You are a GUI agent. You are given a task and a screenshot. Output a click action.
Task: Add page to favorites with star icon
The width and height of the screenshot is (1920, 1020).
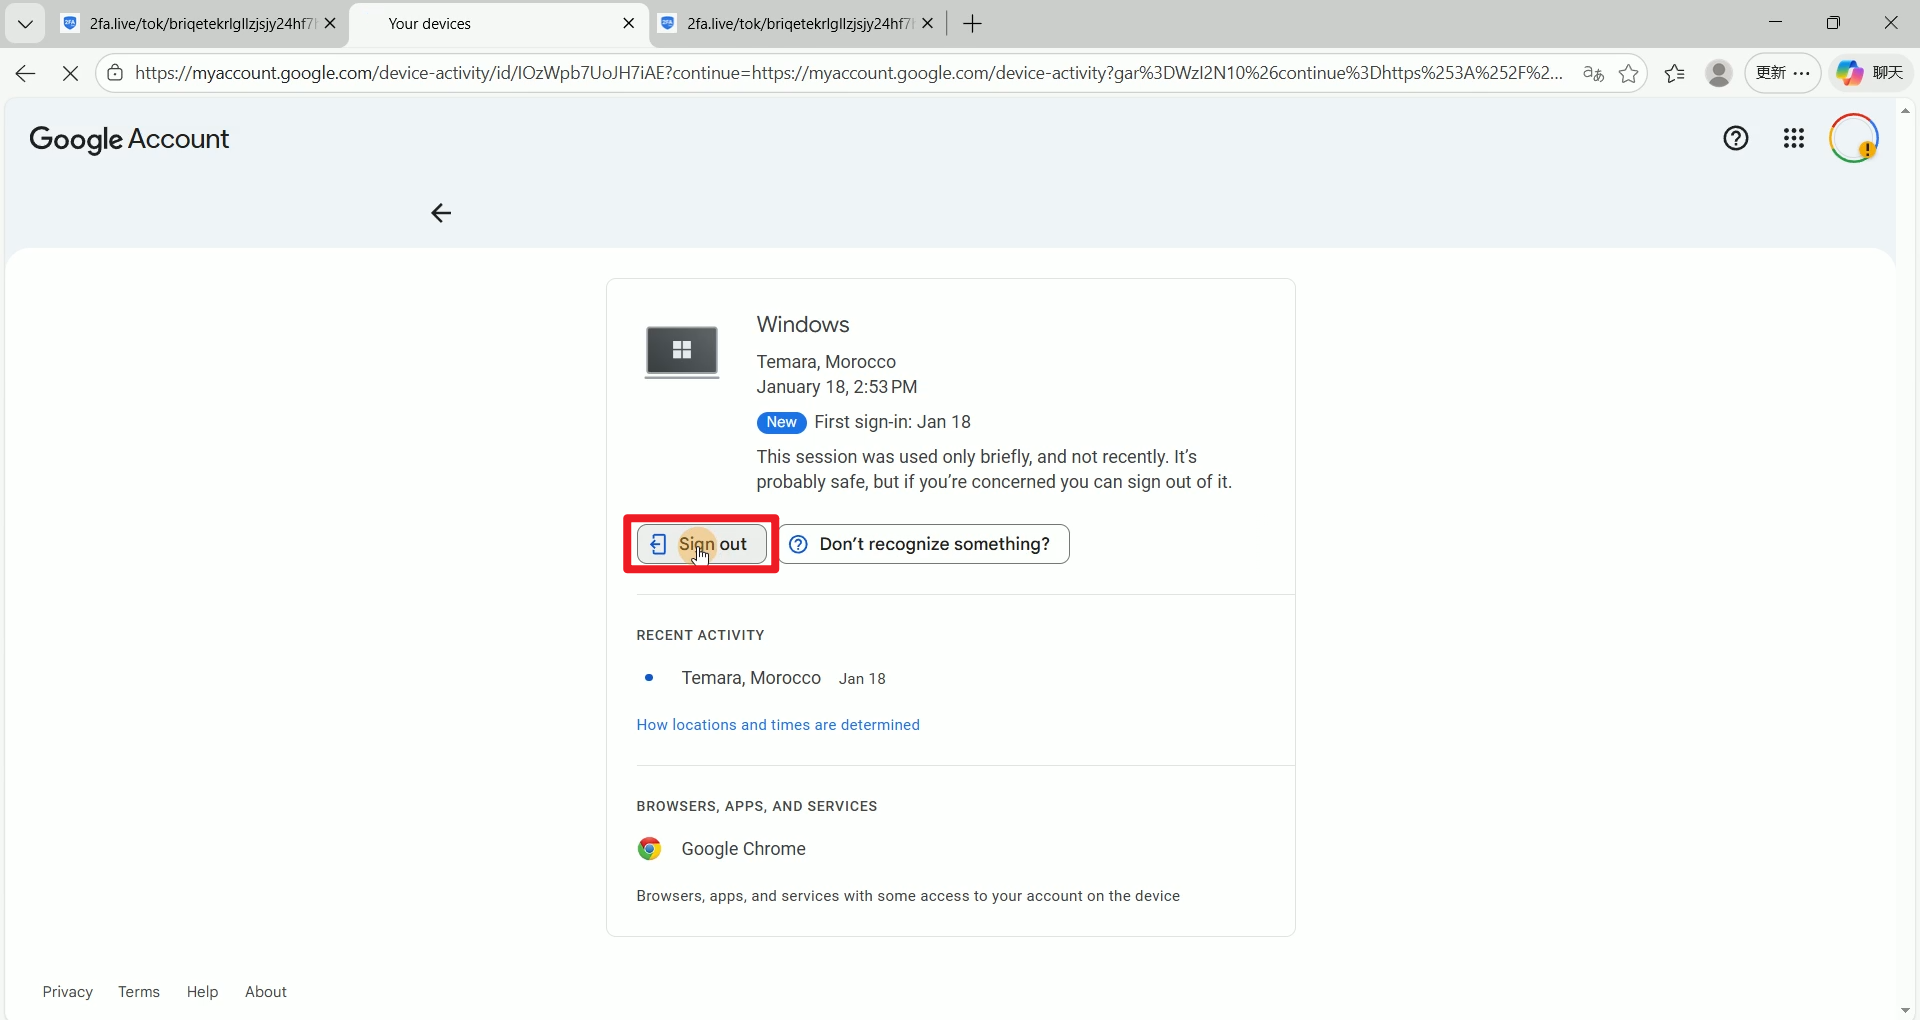tap(1629, 73)
